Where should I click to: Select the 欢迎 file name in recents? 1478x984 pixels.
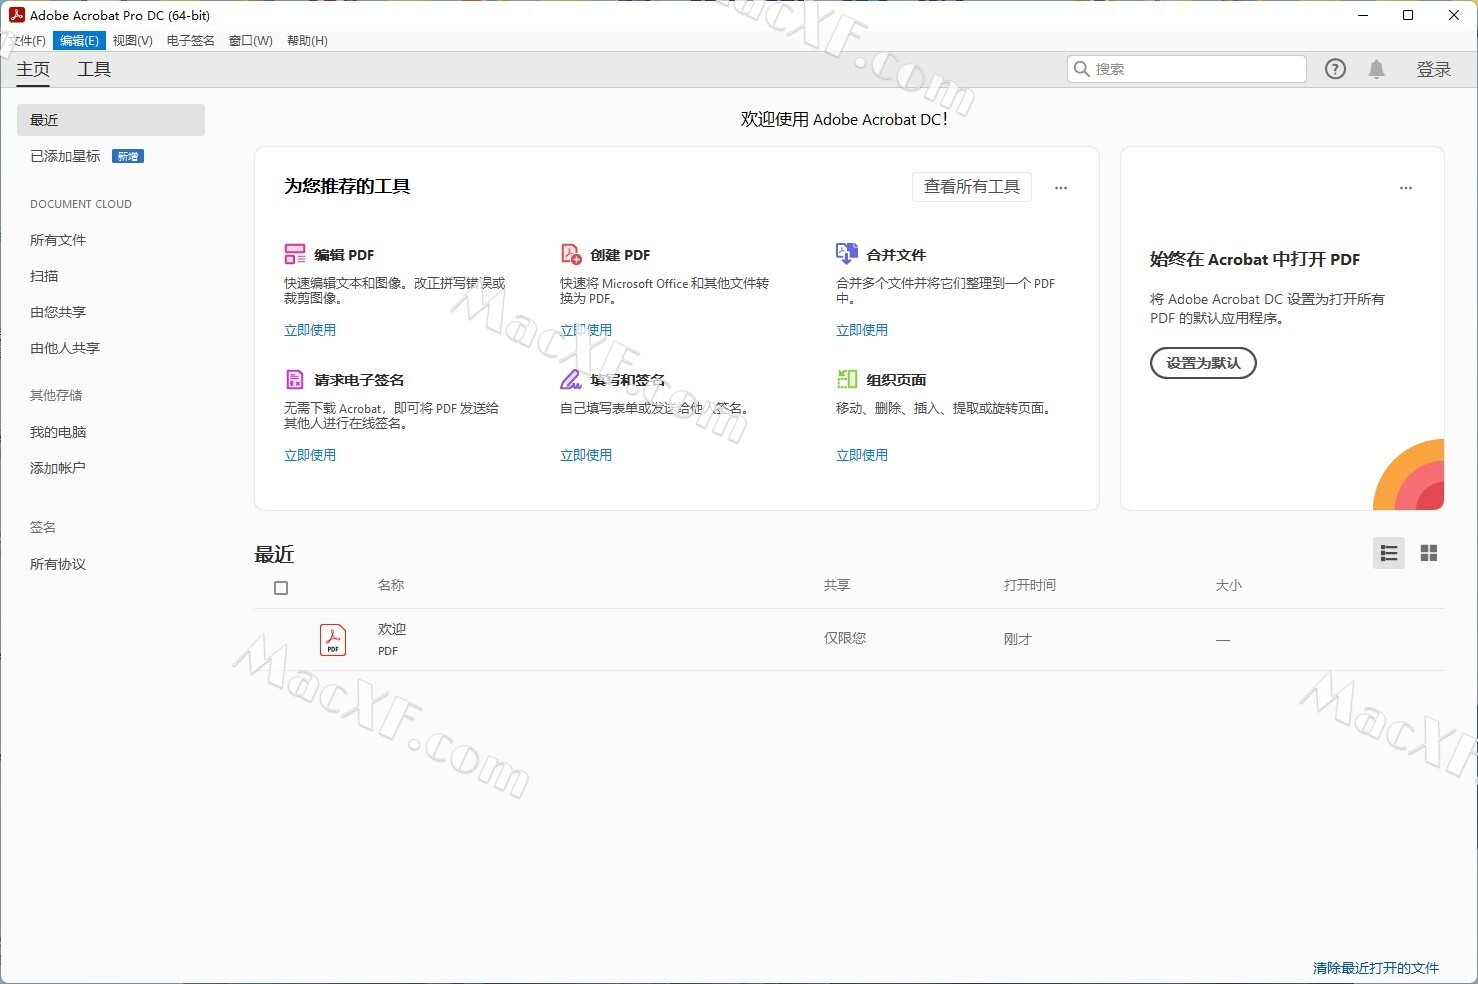pos(392,629)
